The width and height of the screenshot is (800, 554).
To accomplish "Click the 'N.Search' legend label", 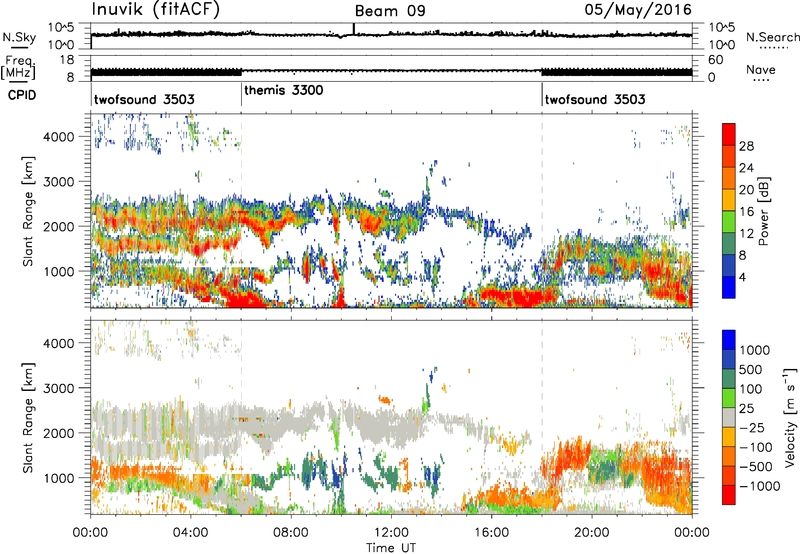I will pyautogui.click(x=772, y=37).
